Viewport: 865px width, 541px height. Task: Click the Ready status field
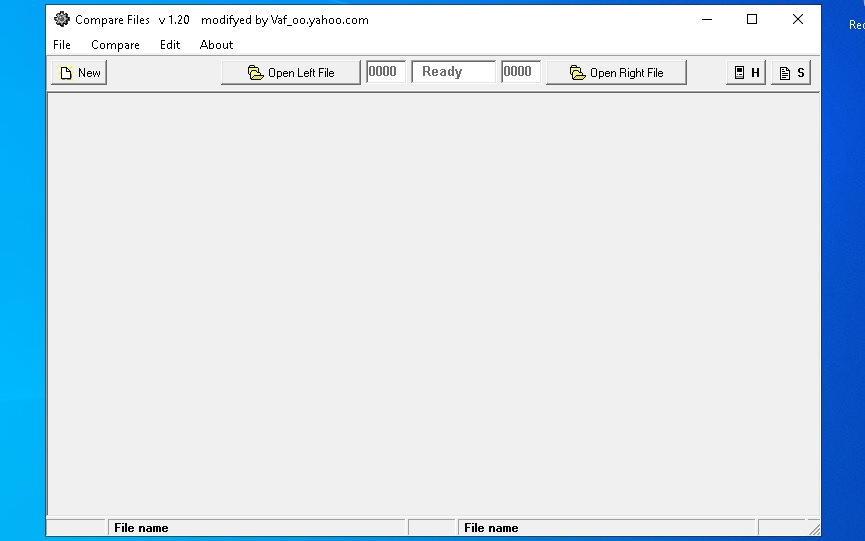pyautogui.click(x=453, y=72)
